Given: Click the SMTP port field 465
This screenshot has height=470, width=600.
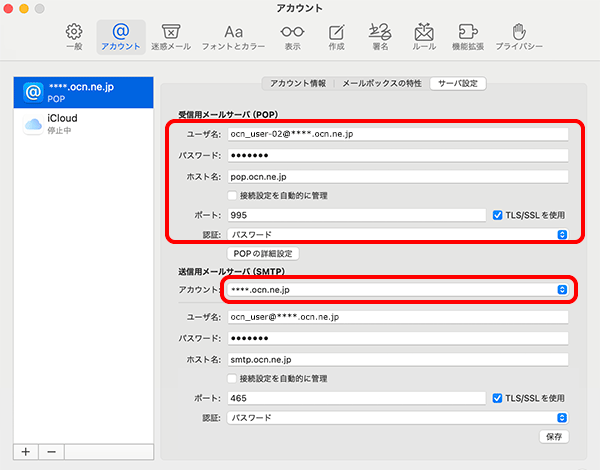Looking at the screenshot, I should [x=357, y=398].
